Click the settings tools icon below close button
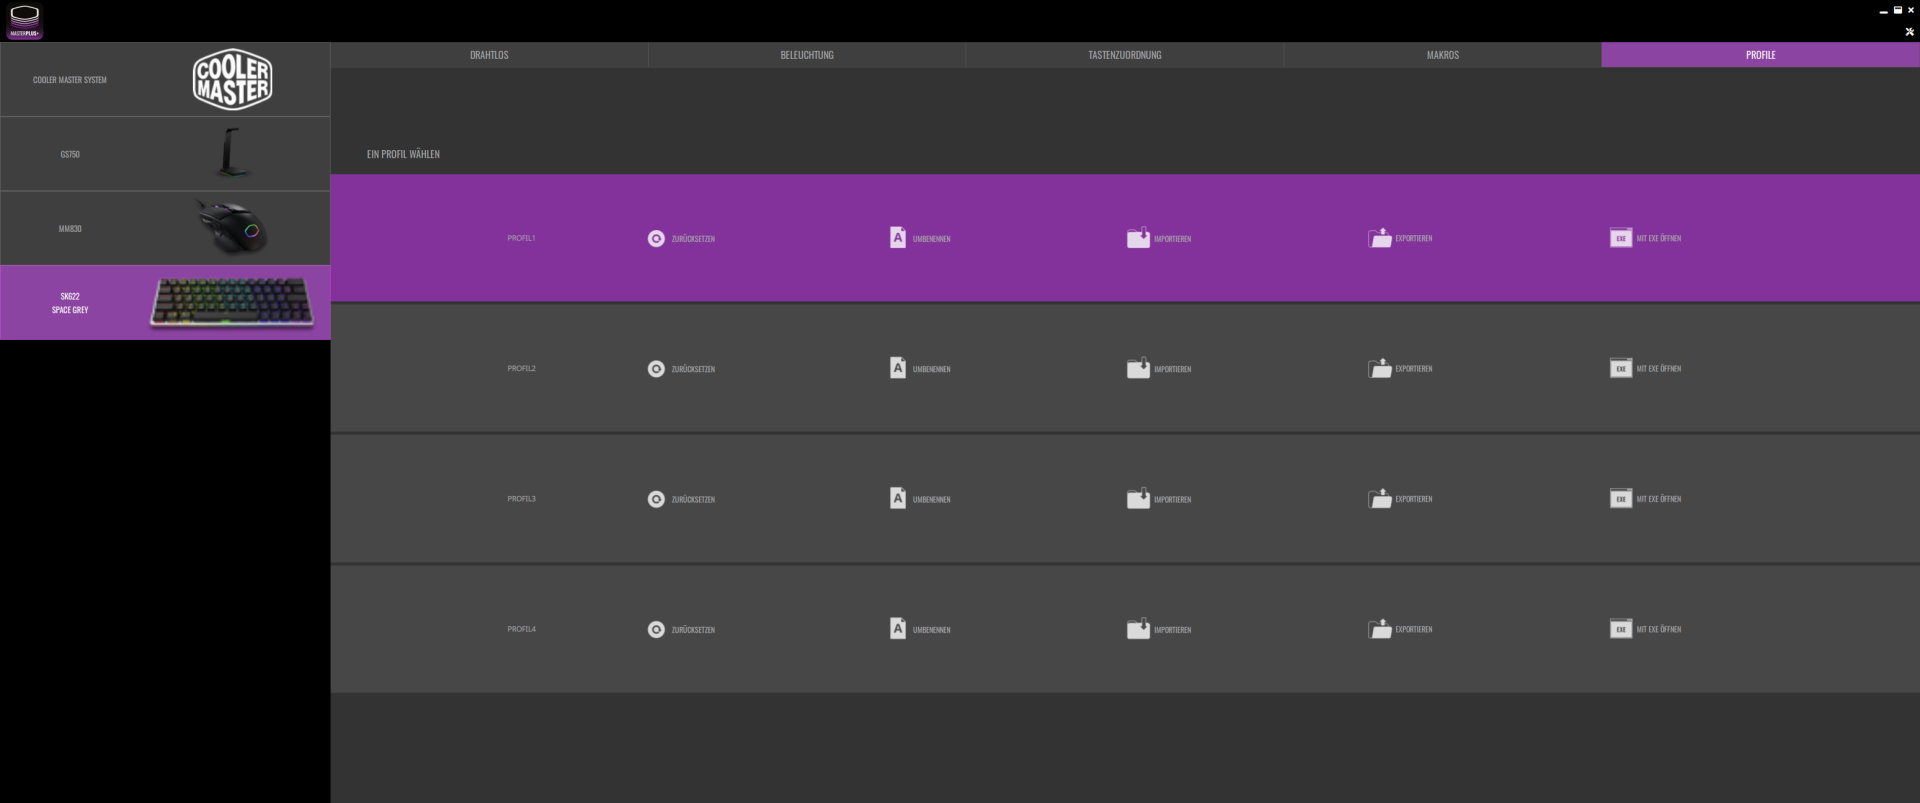The width and height of the screenshot is (1920, 803). point(1909,31)
